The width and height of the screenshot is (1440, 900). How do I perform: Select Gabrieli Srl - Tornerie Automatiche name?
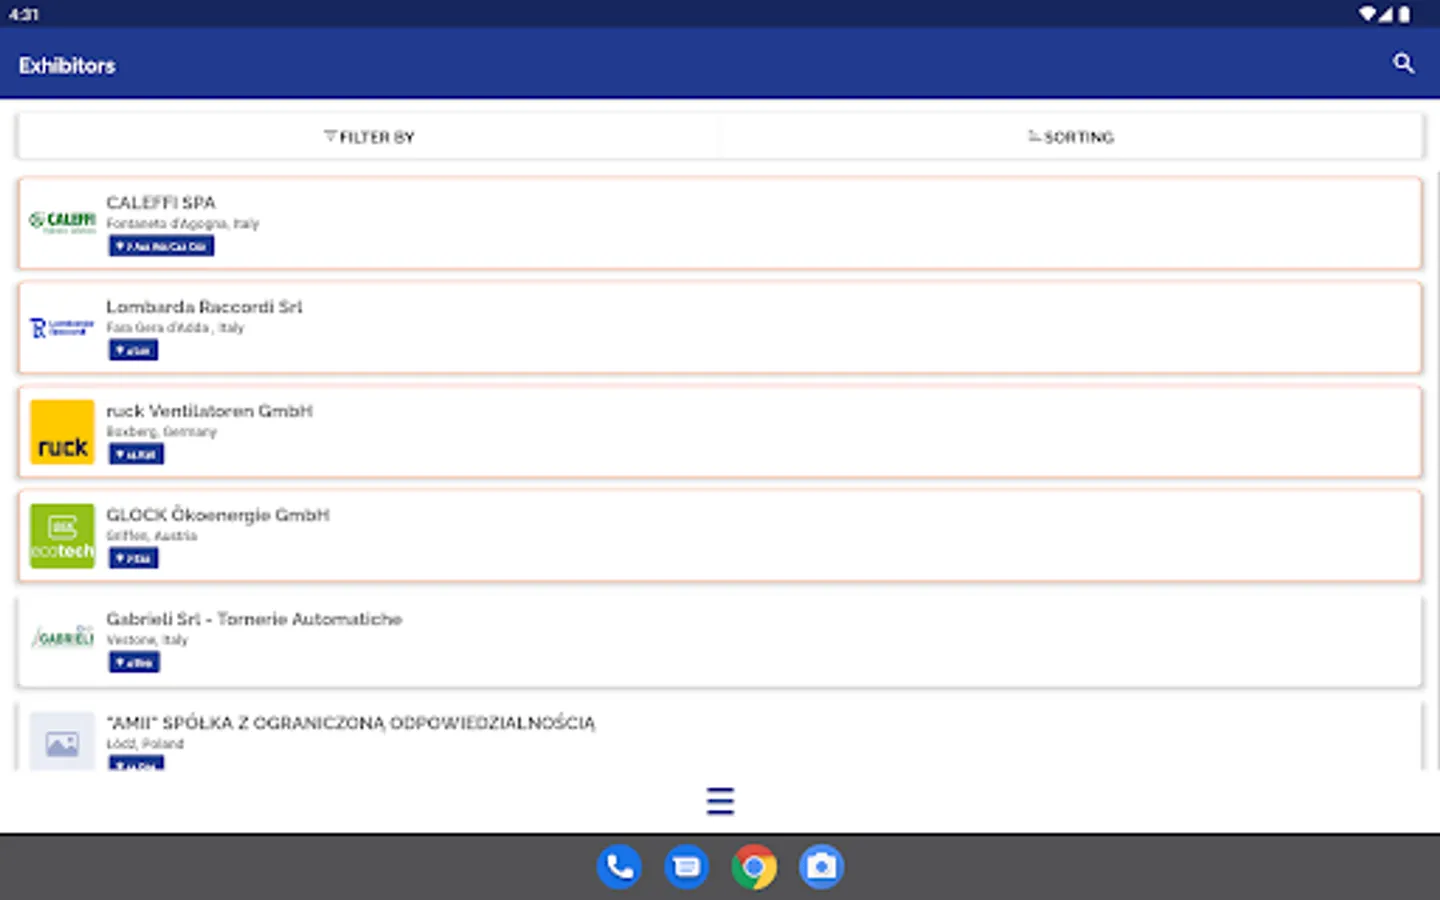coord(254,618)
